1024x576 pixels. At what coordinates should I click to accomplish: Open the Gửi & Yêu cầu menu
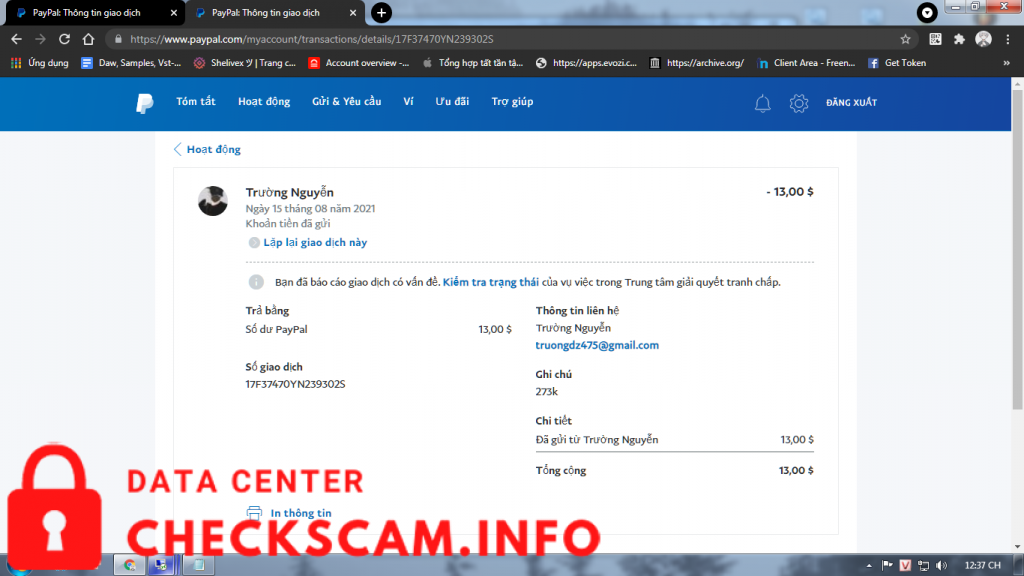346,102
